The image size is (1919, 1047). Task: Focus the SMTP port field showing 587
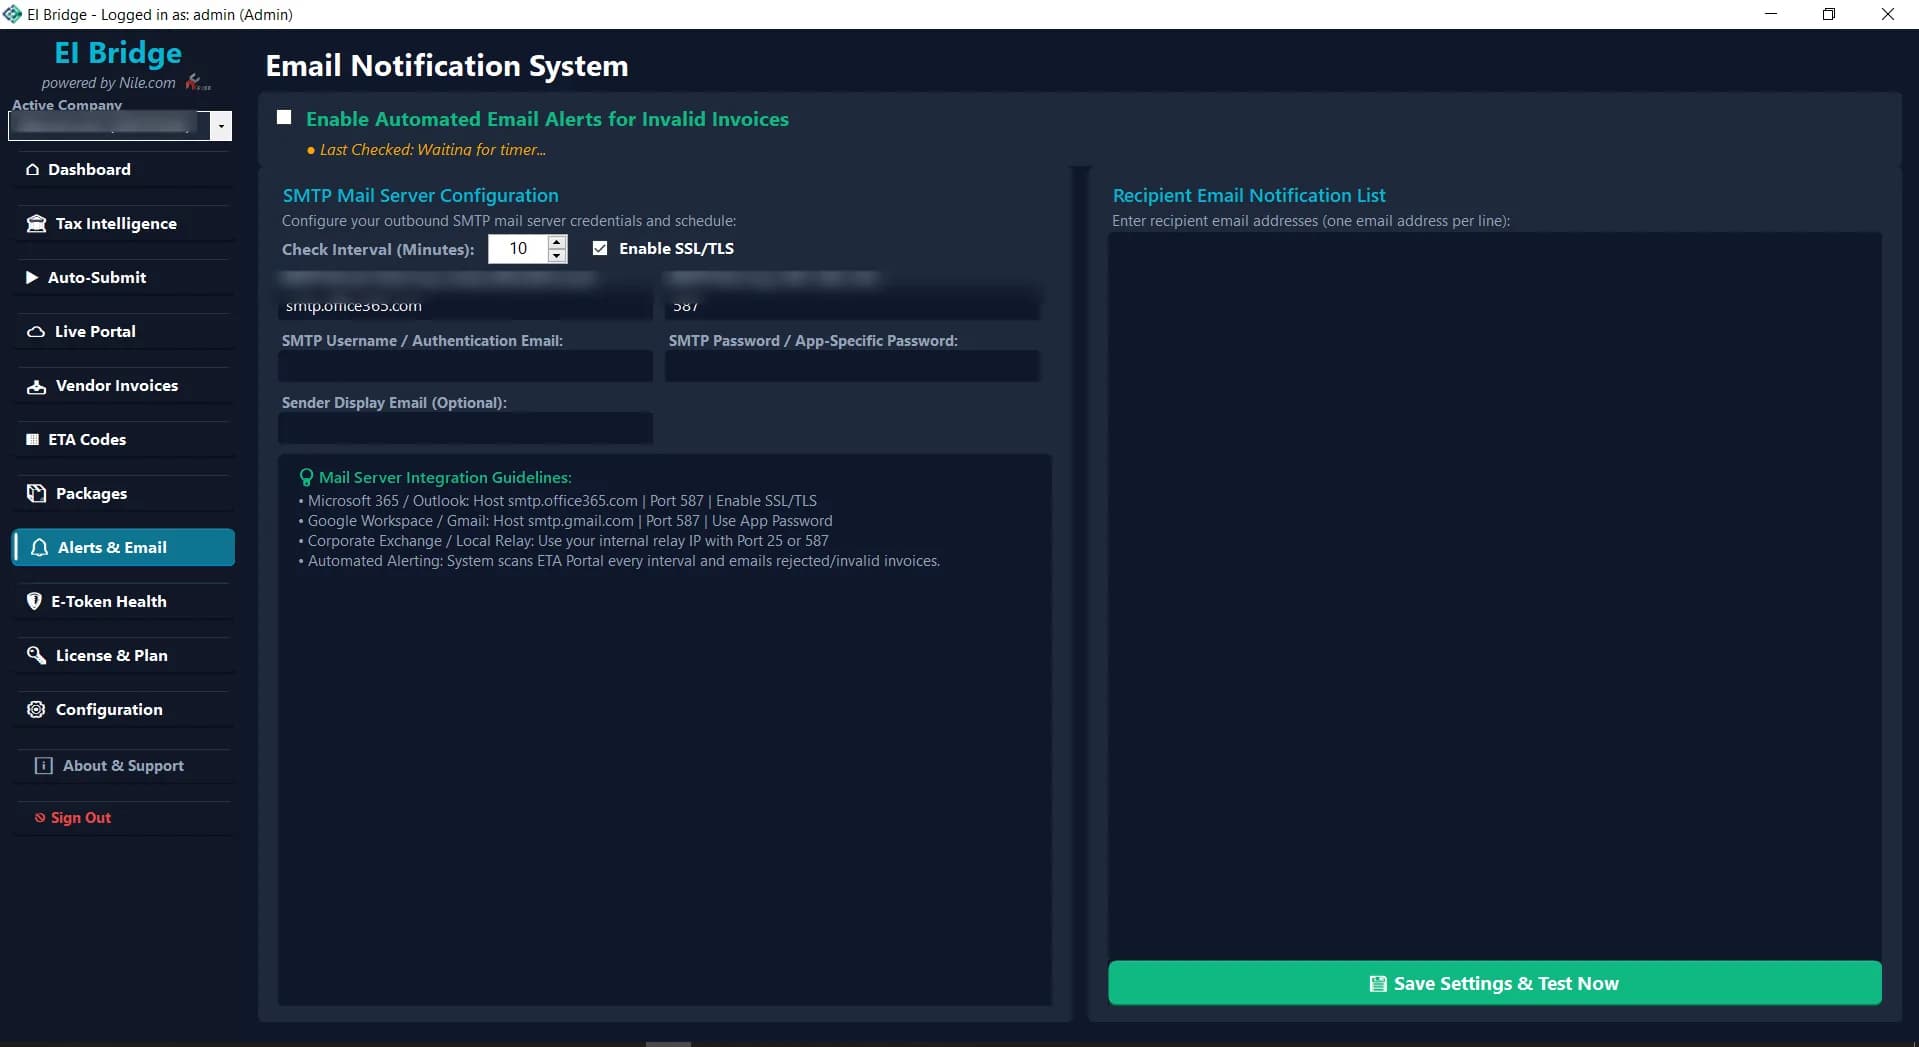[852, 306]
